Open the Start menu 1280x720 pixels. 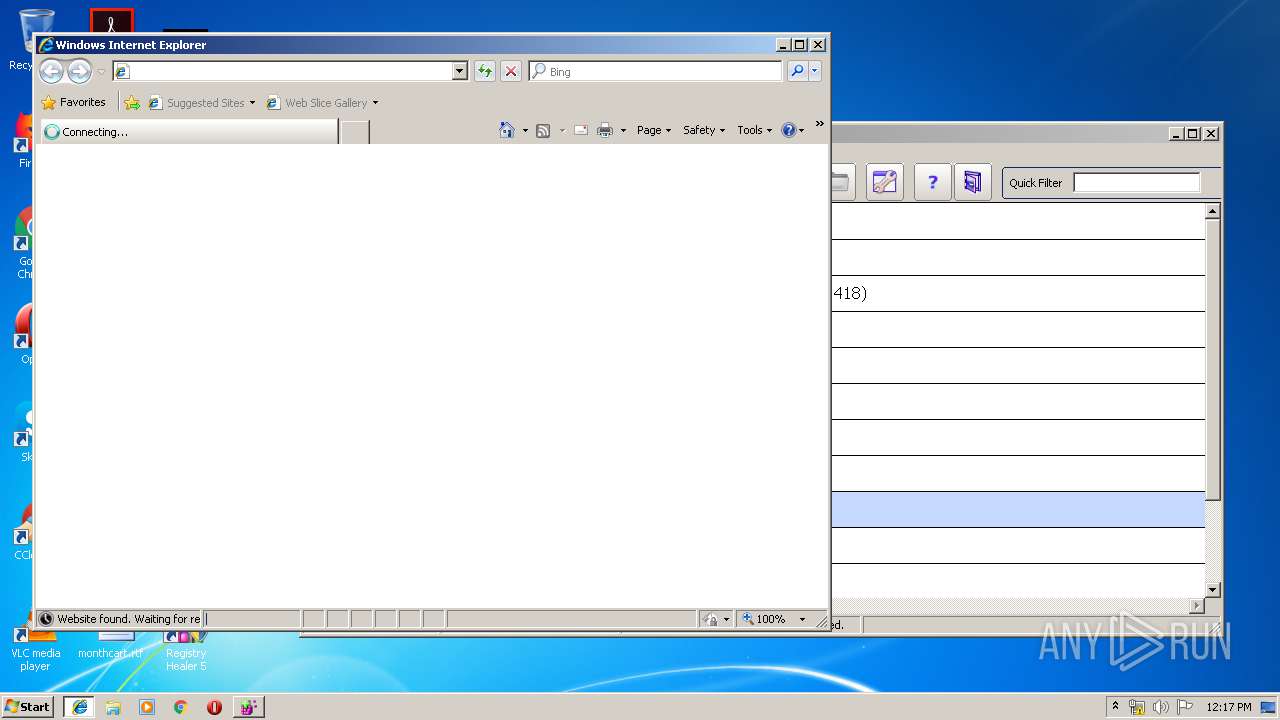pyautogui.click(x=27, y=706)
